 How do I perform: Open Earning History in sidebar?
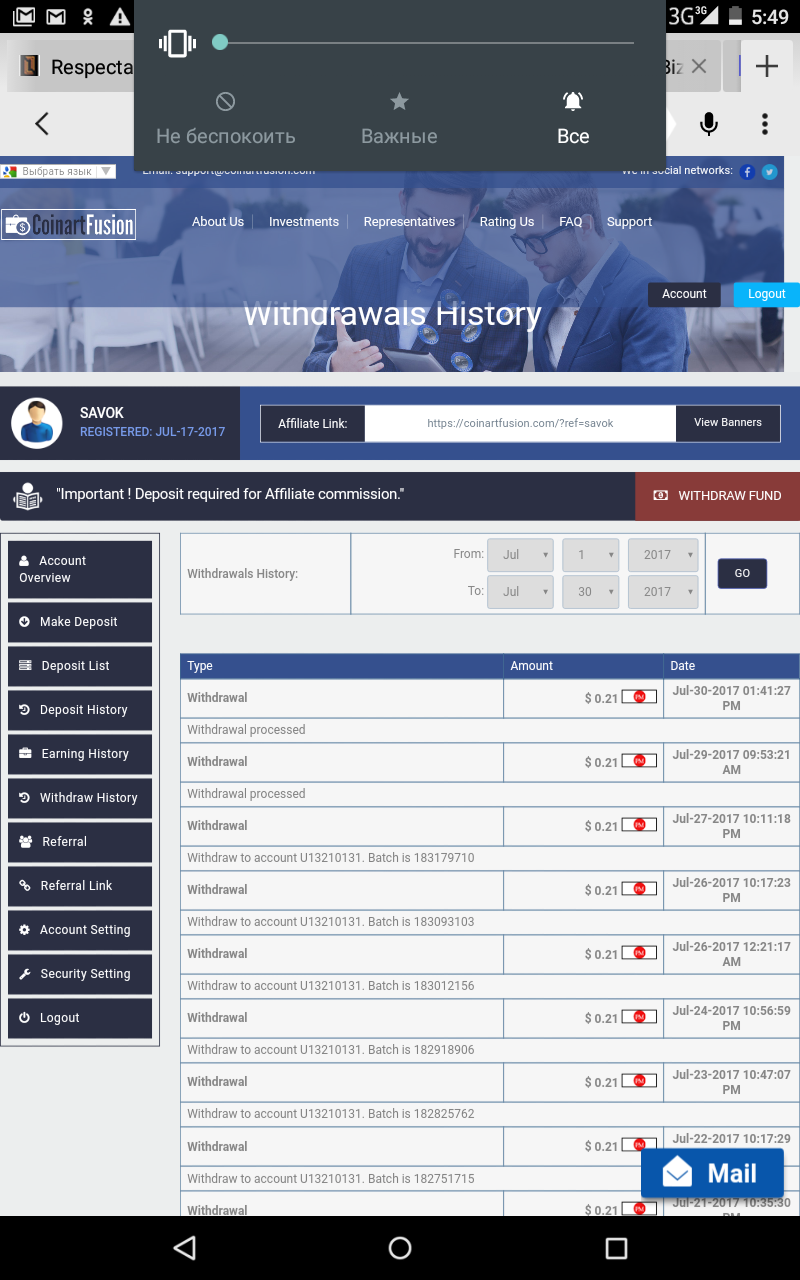80,754
